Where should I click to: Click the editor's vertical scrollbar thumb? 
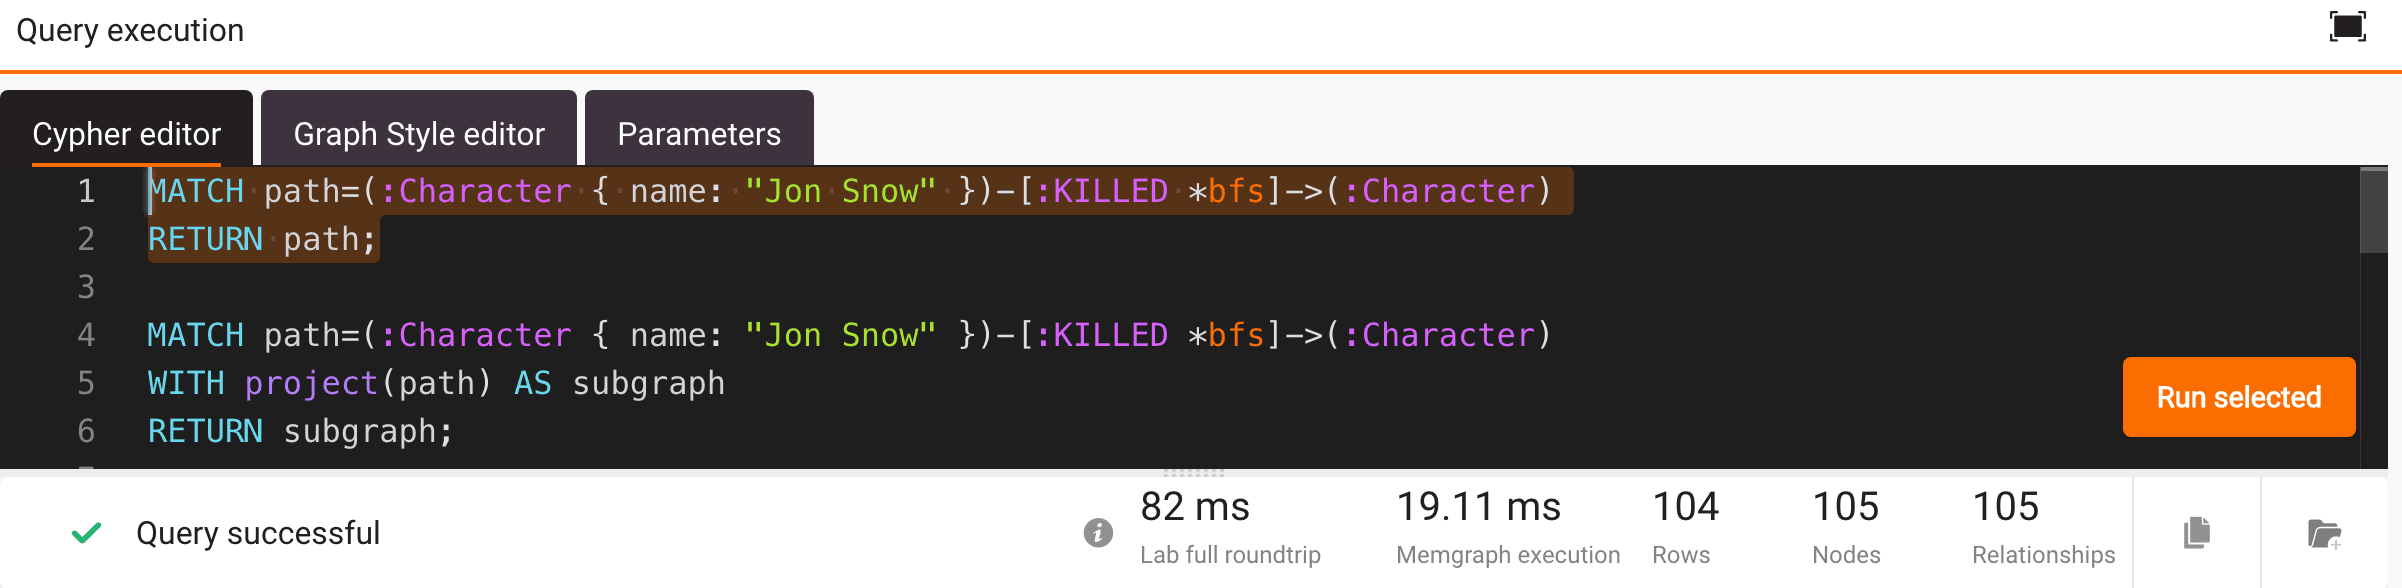[x=2373, y=211]
